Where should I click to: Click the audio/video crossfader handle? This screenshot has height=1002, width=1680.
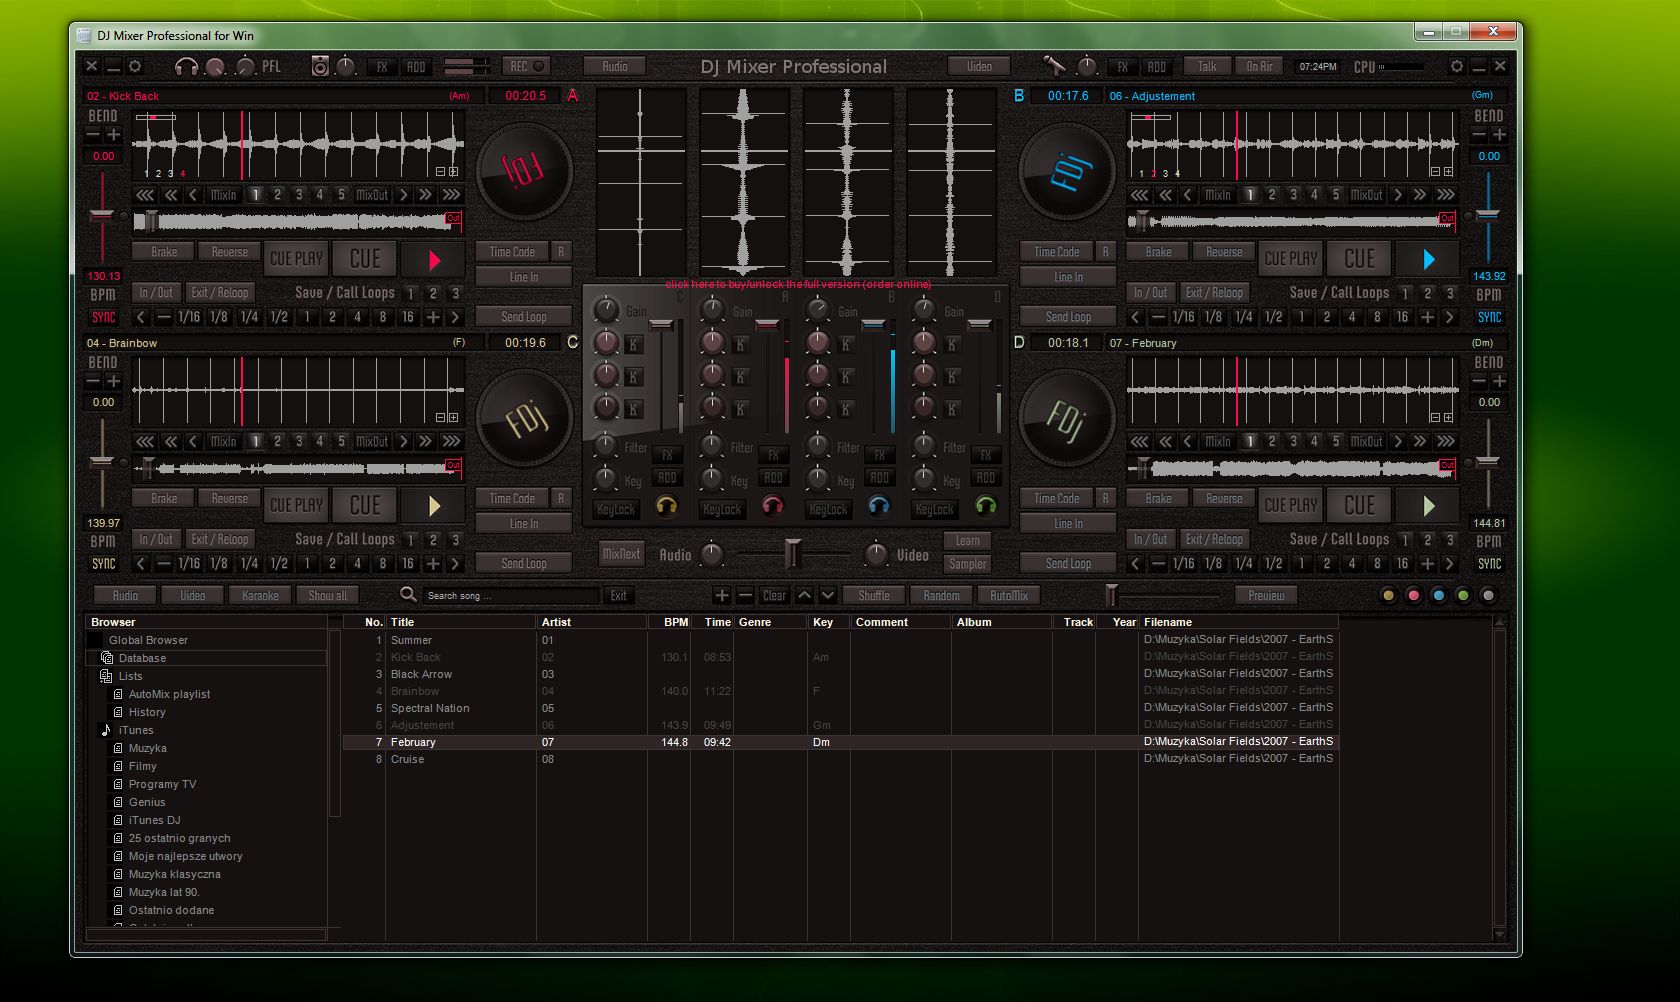click(x=792, y=553)
